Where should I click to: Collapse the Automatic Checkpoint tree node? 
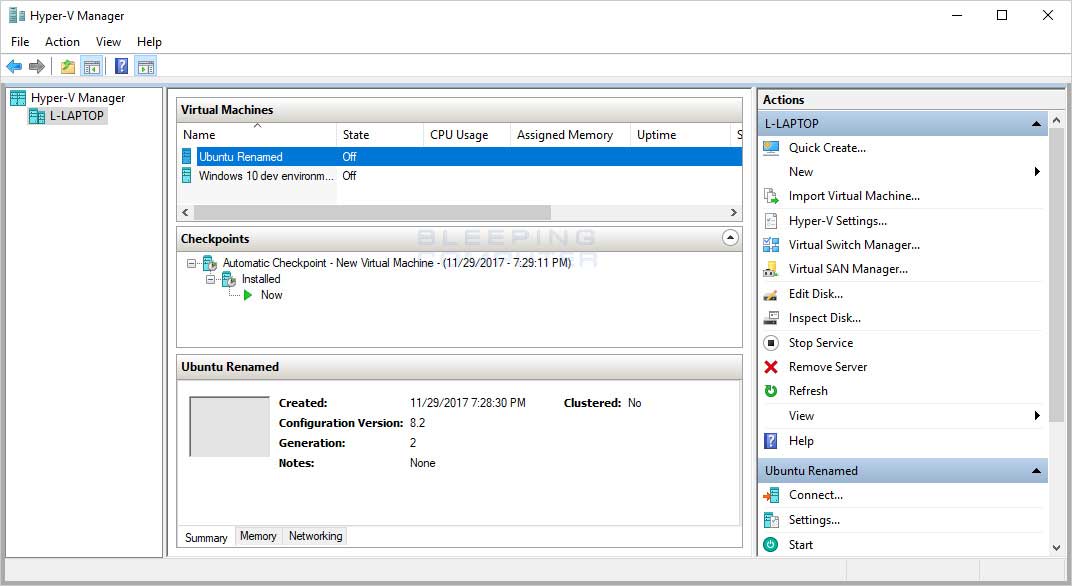point(191,263)
